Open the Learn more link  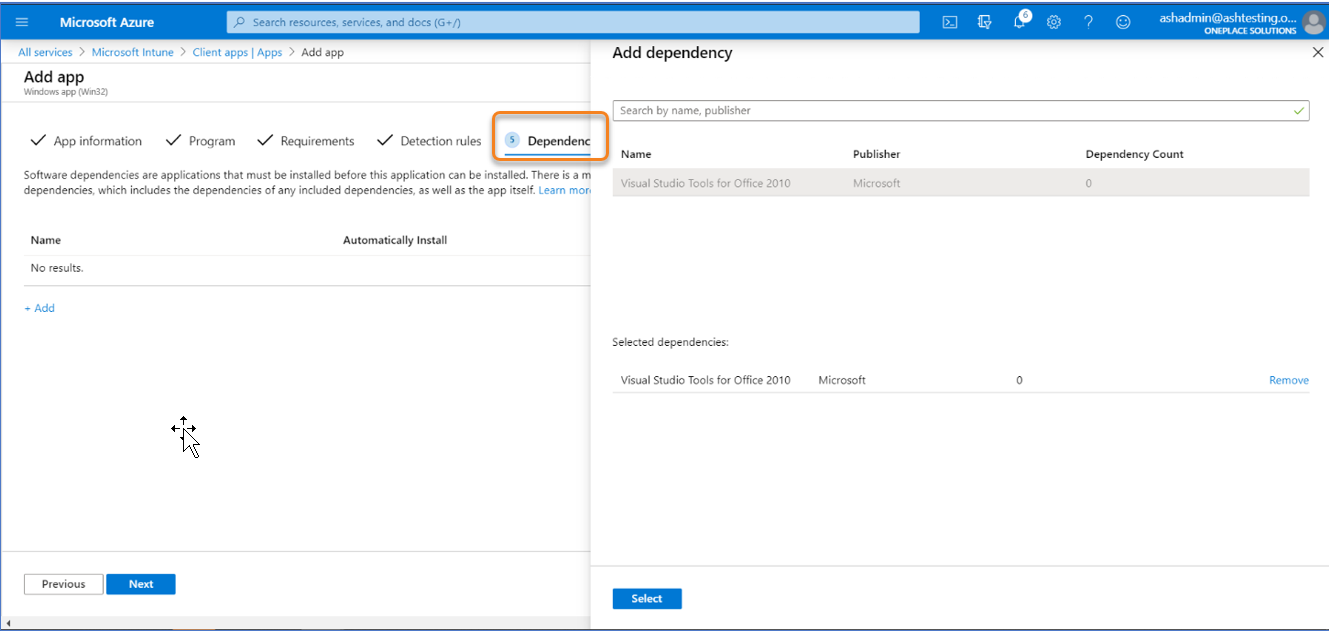[x=564, y=190]
